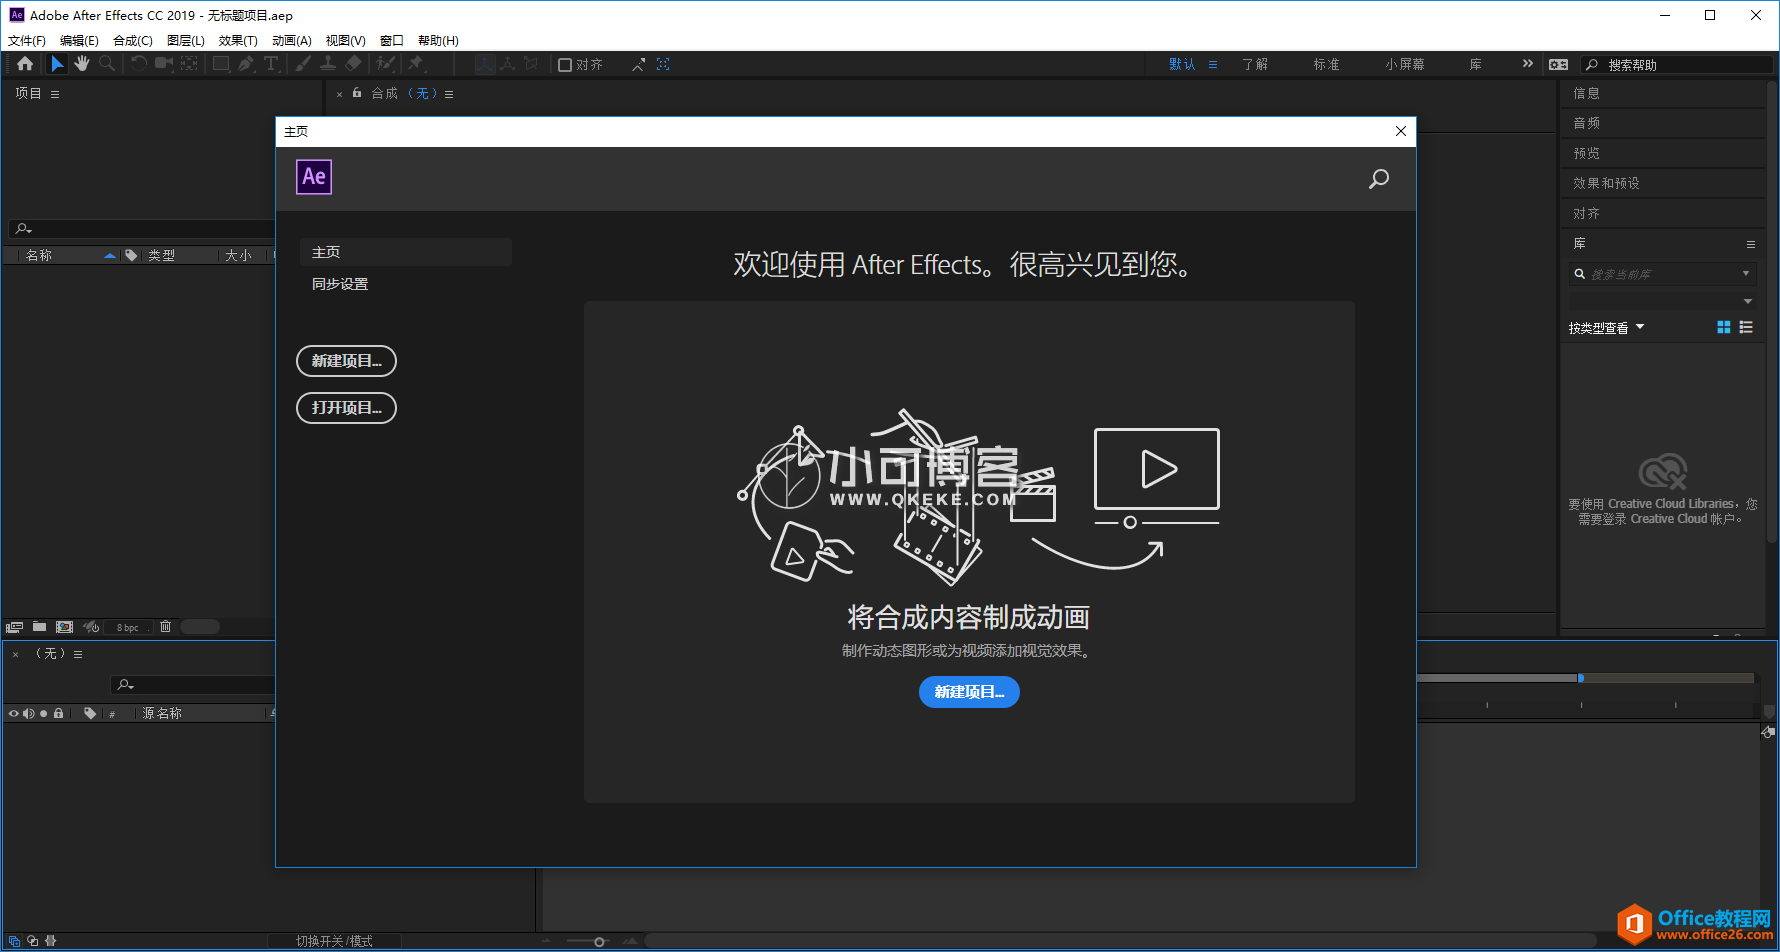Select the Rotation tool
This screenshot has height=952, width=1780.
(x=139, y=64)
